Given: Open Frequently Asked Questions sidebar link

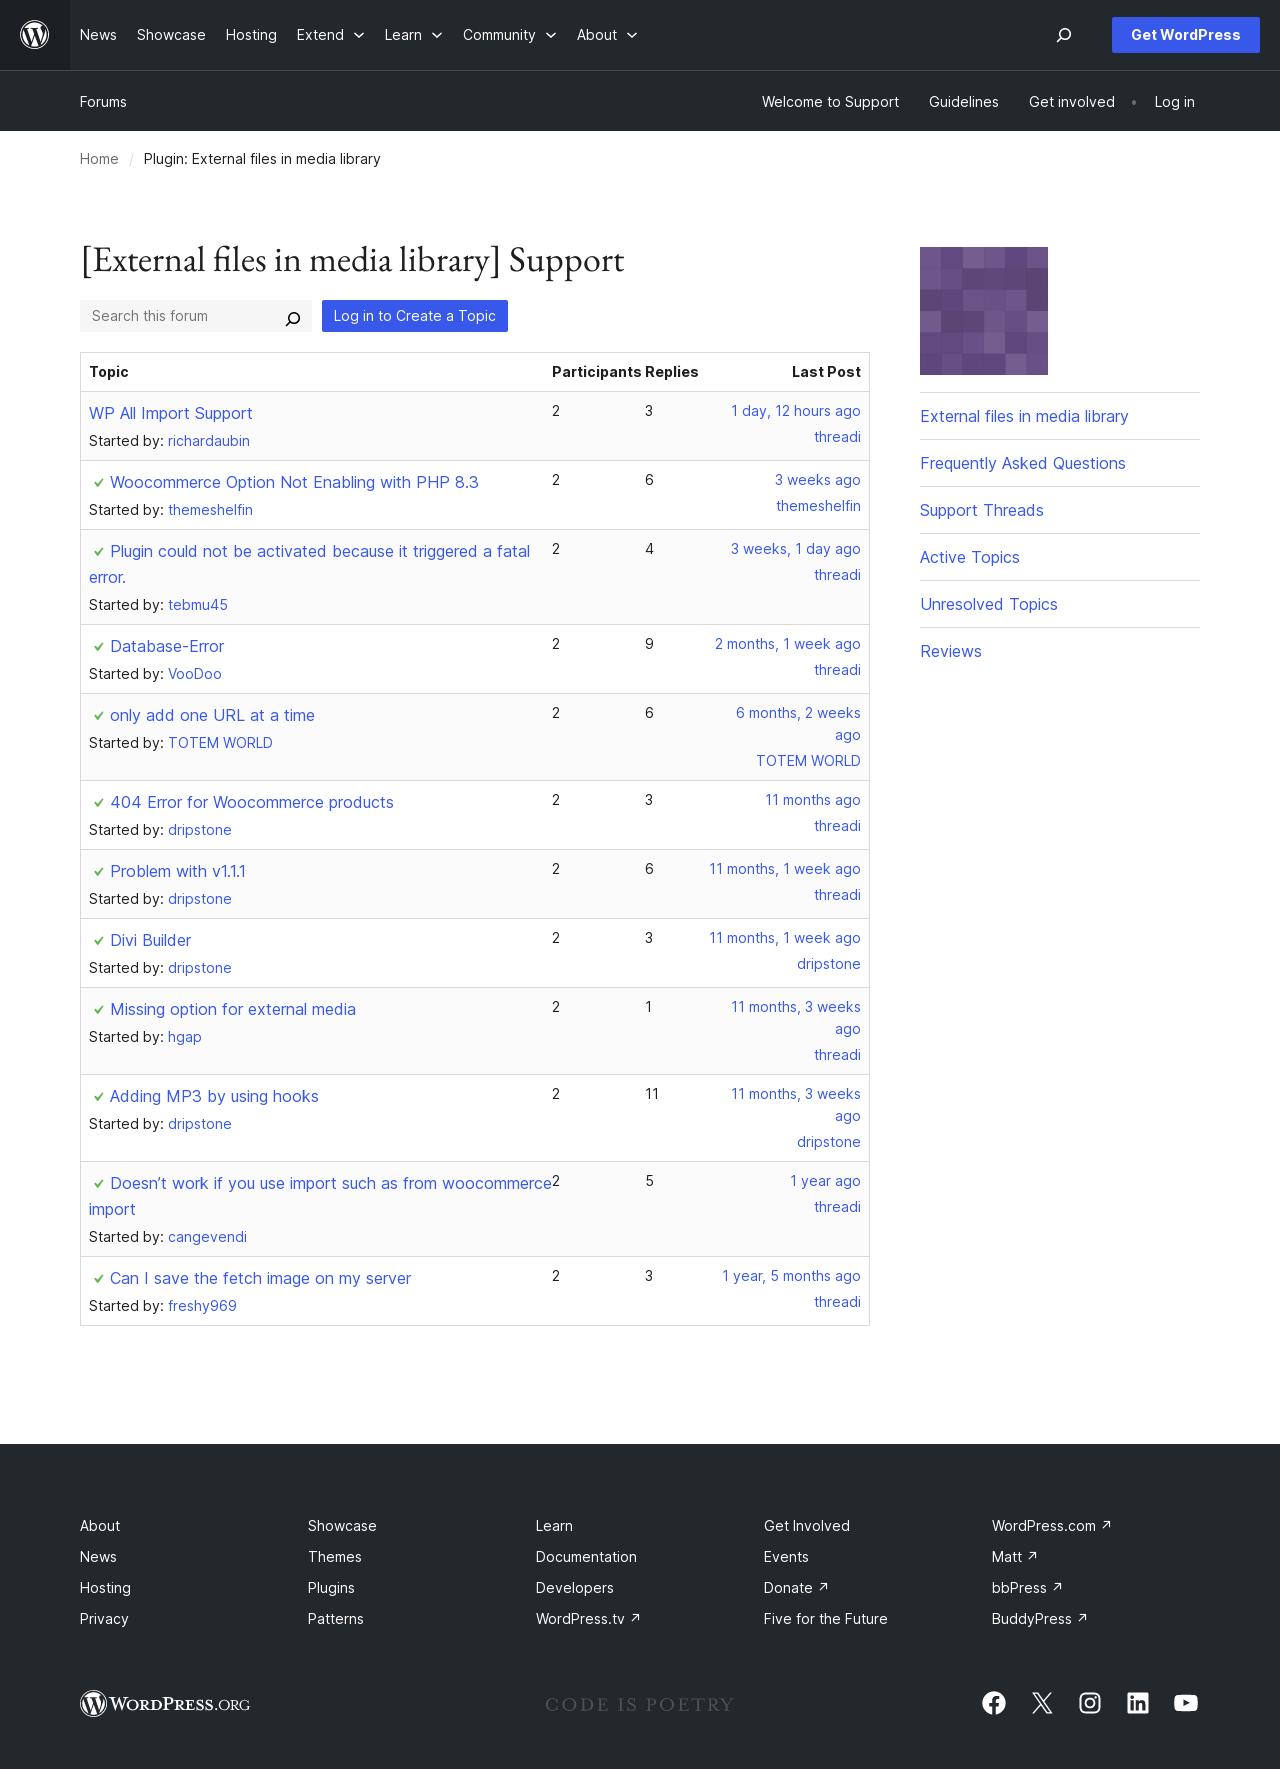Looking at the screenshot, I should 1023,463.
